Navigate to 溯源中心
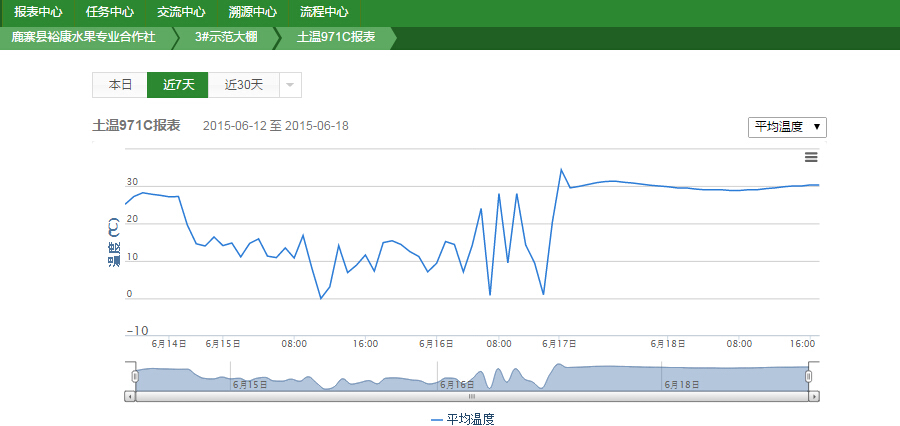 [x=252, y=13]
